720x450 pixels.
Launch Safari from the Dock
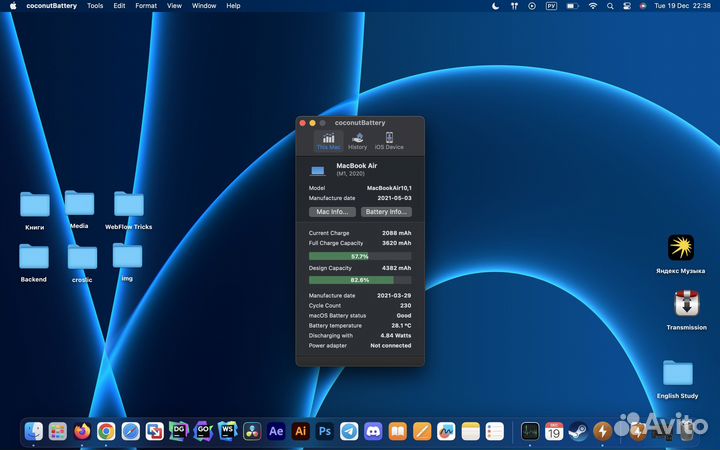click(x=130, y=431)
